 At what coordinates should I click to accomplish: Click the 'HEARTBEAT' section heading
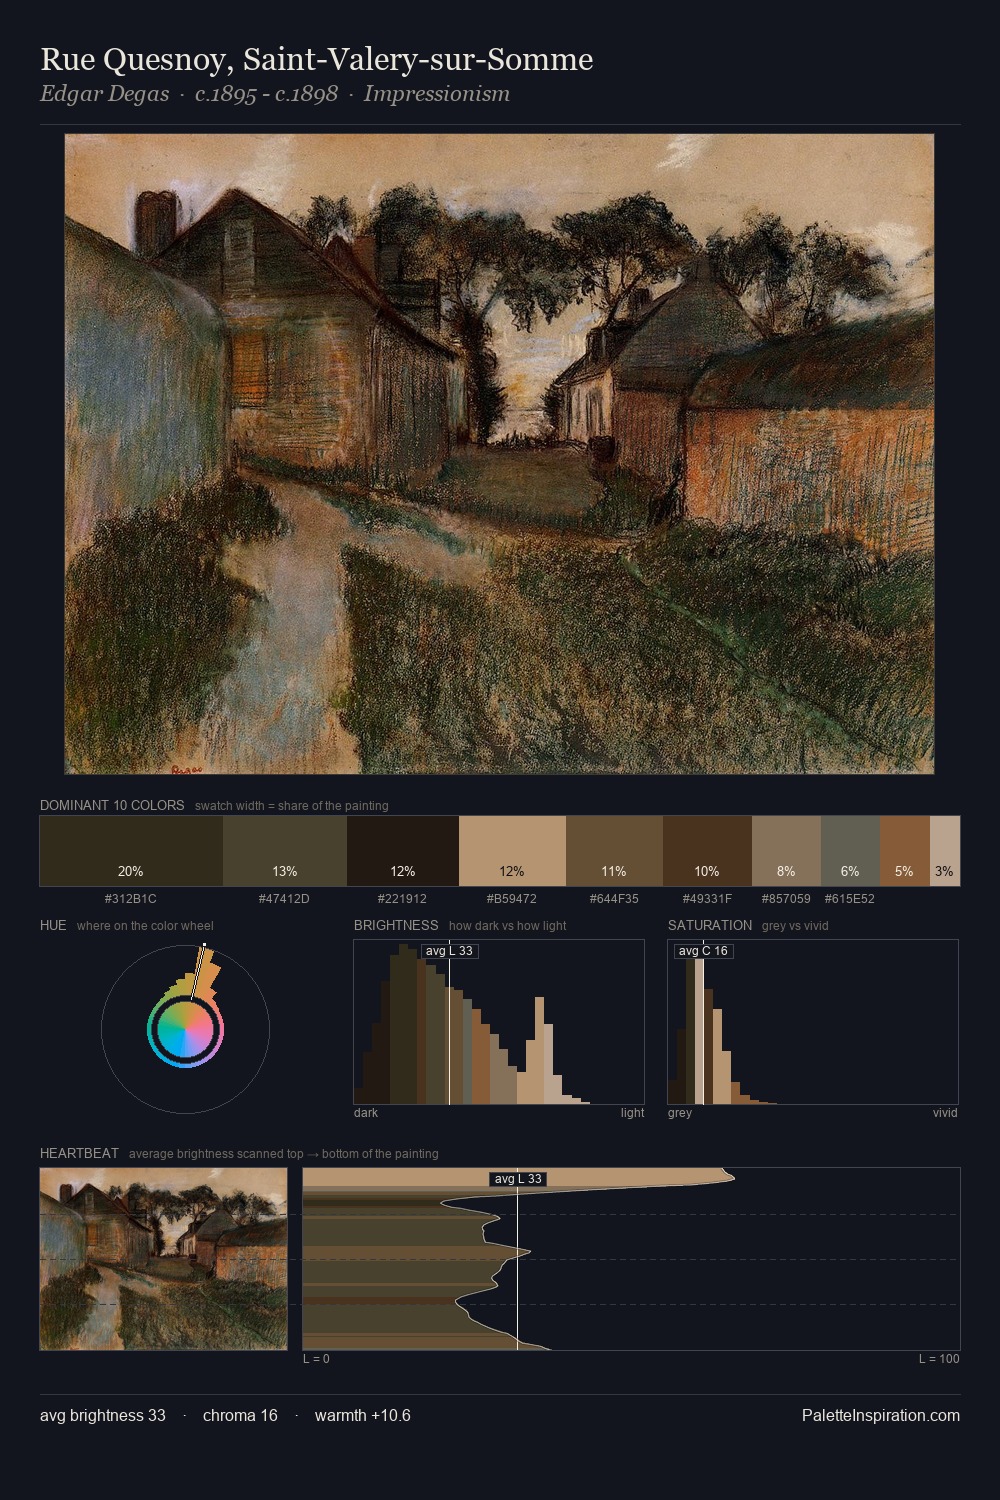79,1153
